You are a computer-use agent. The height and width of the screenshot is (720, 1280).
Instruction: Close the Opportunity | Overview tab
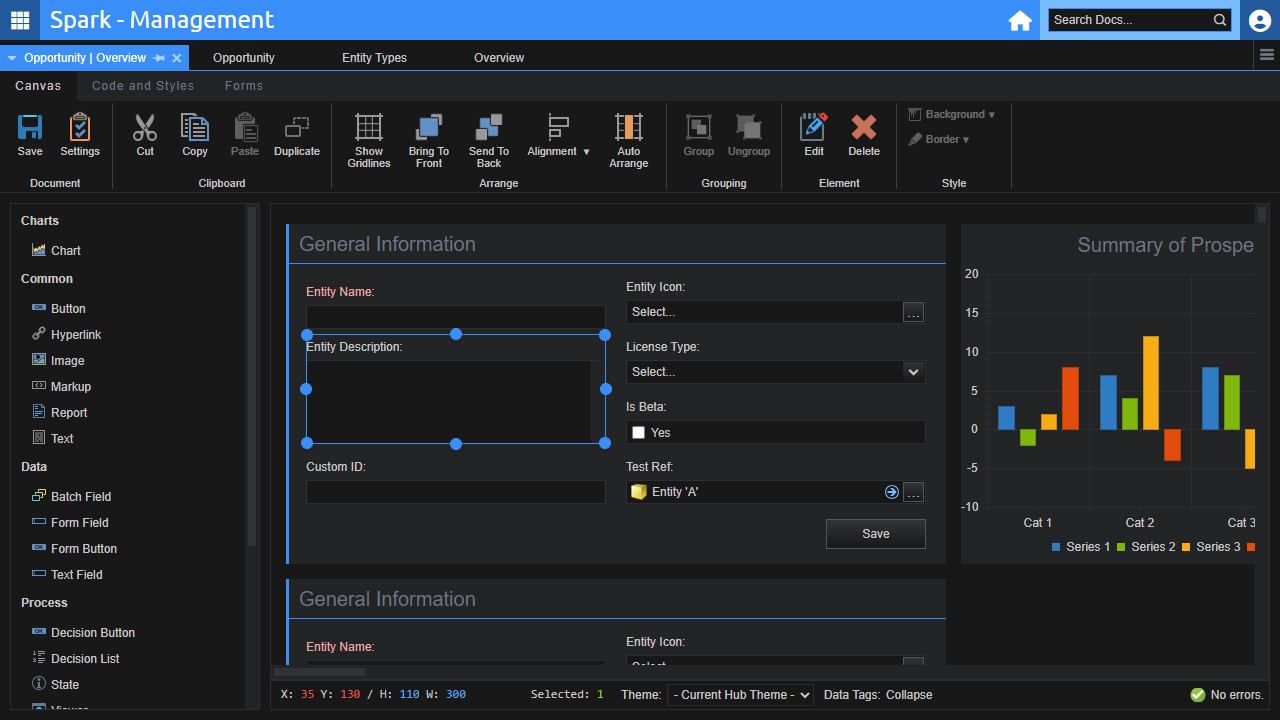[x=177, y=58]
